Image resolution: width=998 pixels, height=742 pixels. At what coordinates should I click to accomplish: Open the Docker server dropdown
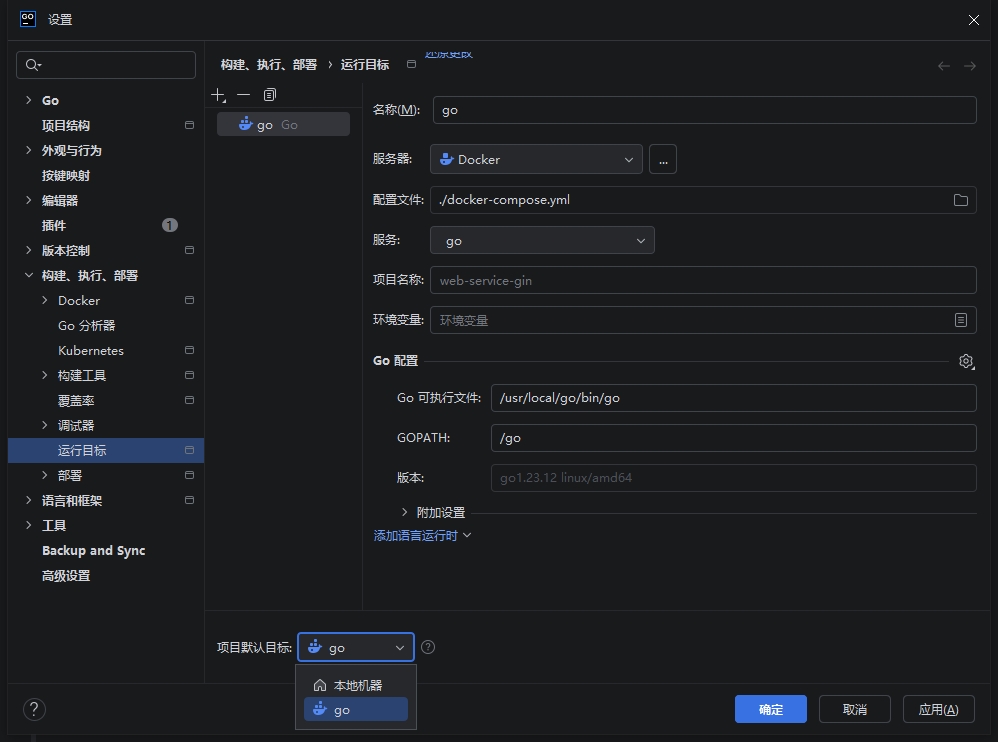(537, 159)
